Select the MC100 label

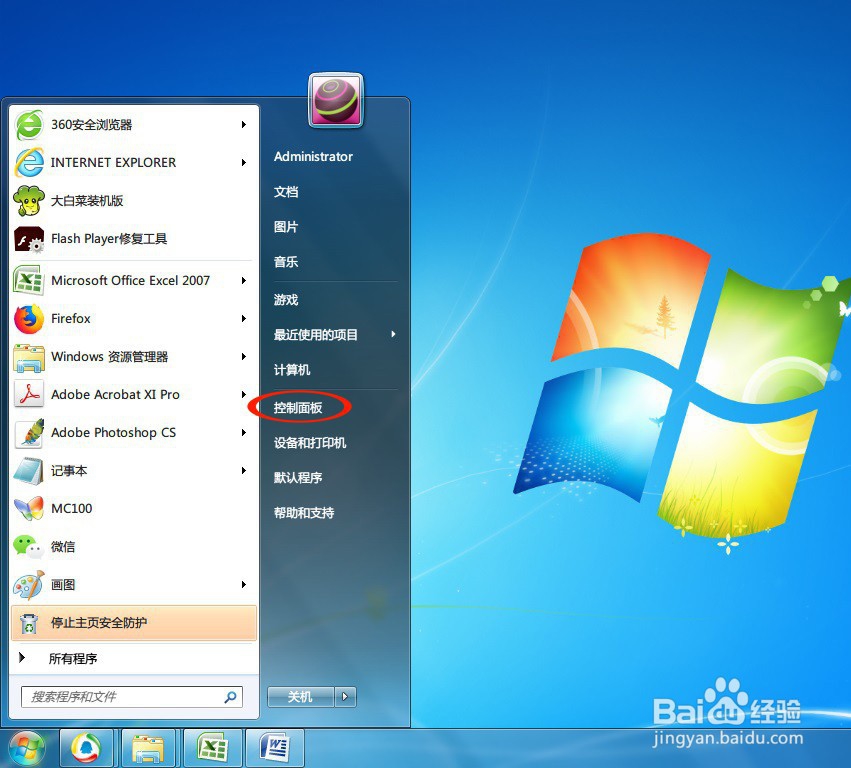coord(72,509)
